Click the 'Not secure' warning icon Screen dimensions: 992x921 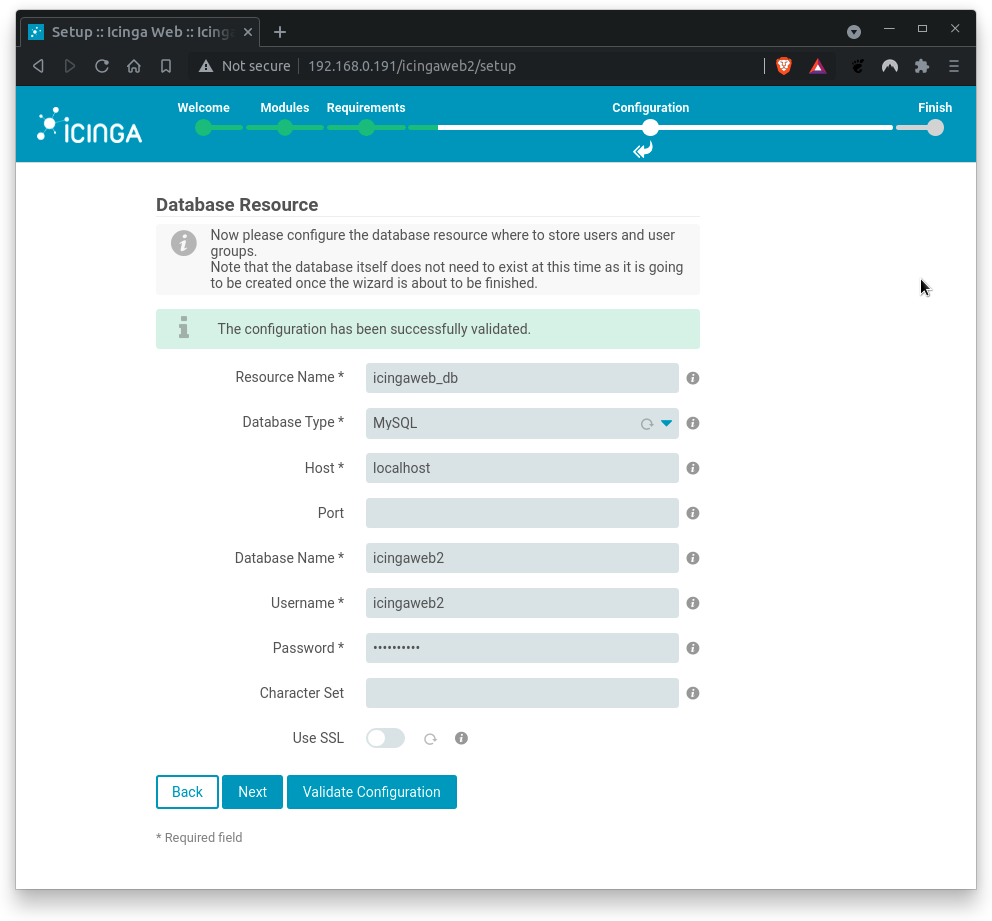click(206, 66)
